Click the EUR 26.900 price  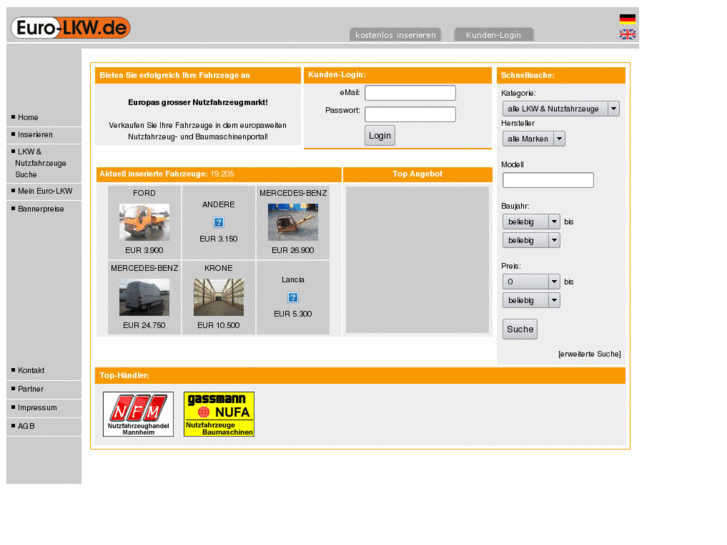[293, 250]
